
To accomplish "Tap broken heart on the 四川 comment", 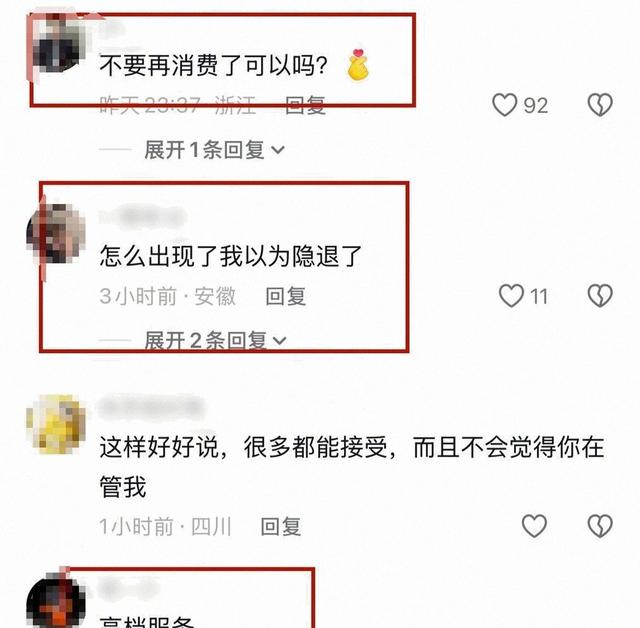I will (x=600, y=526).
